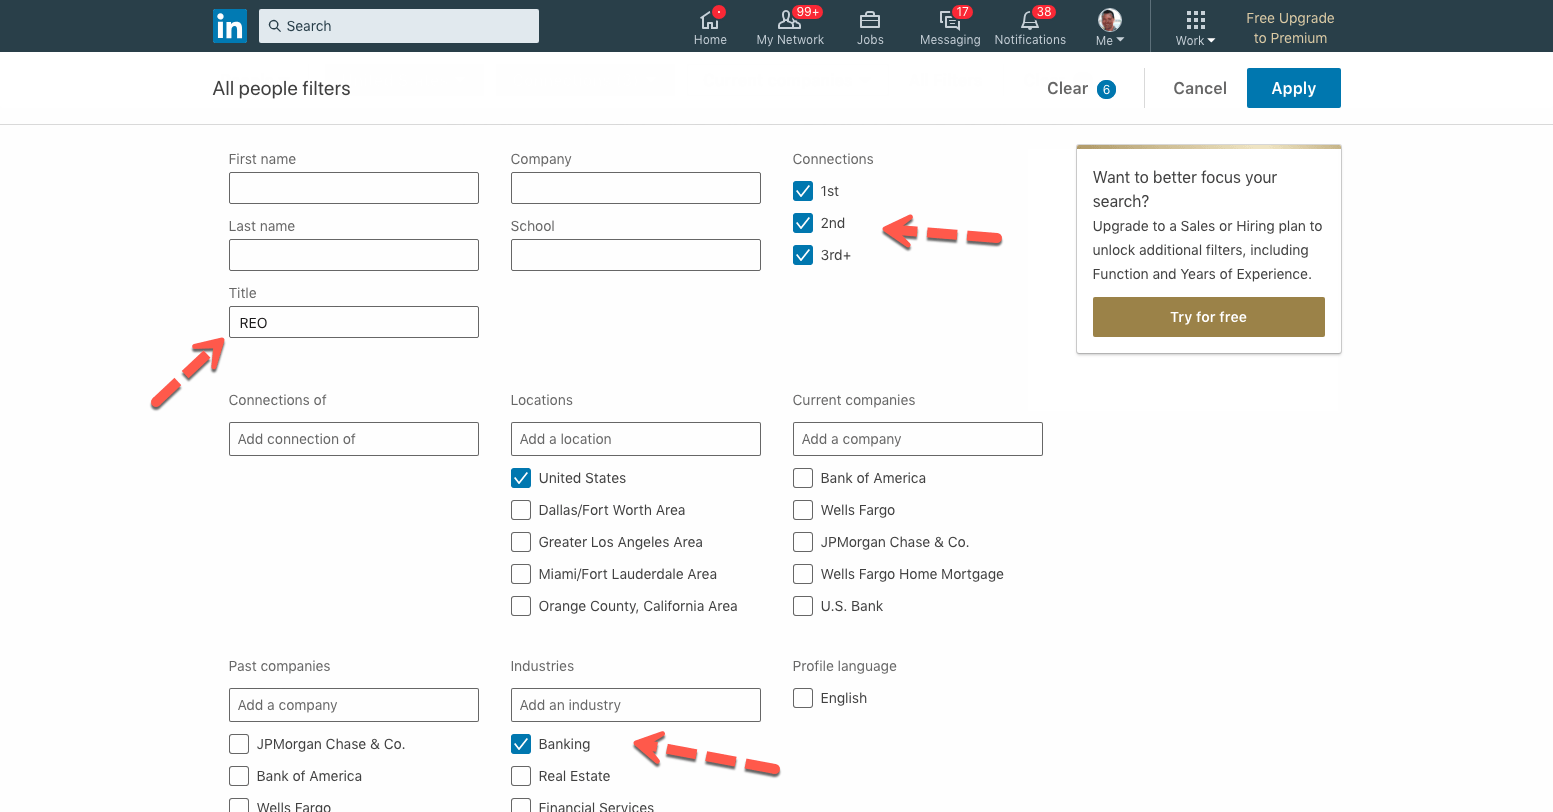The image size is (1553, 812).
Task: Check English profile language checkbox
Action: click(802, 698)
